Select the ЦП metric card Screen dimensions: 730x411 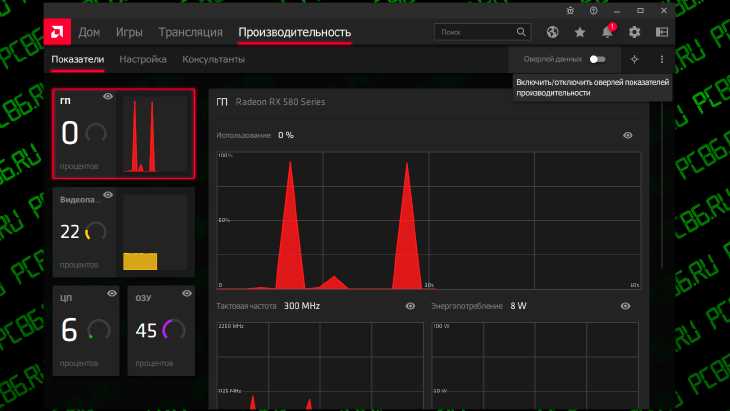pos(86,330)
